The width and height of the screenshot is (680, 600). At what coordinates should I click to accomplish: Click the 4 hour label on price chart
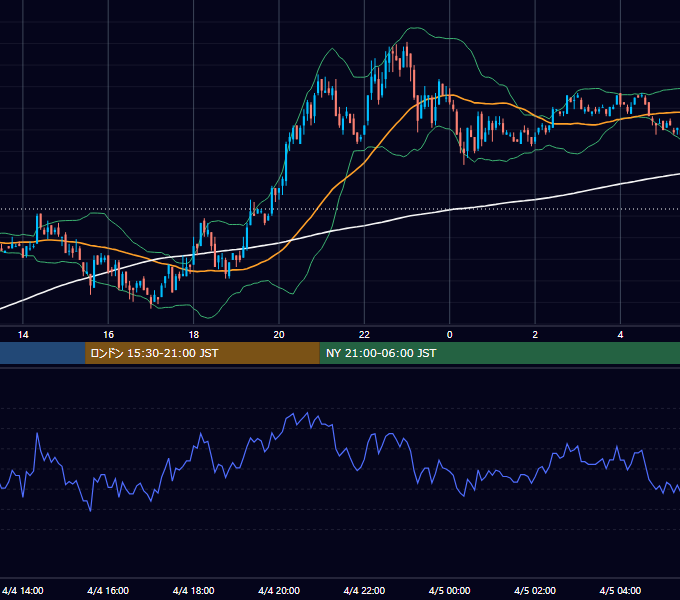(x=621, y=335)
